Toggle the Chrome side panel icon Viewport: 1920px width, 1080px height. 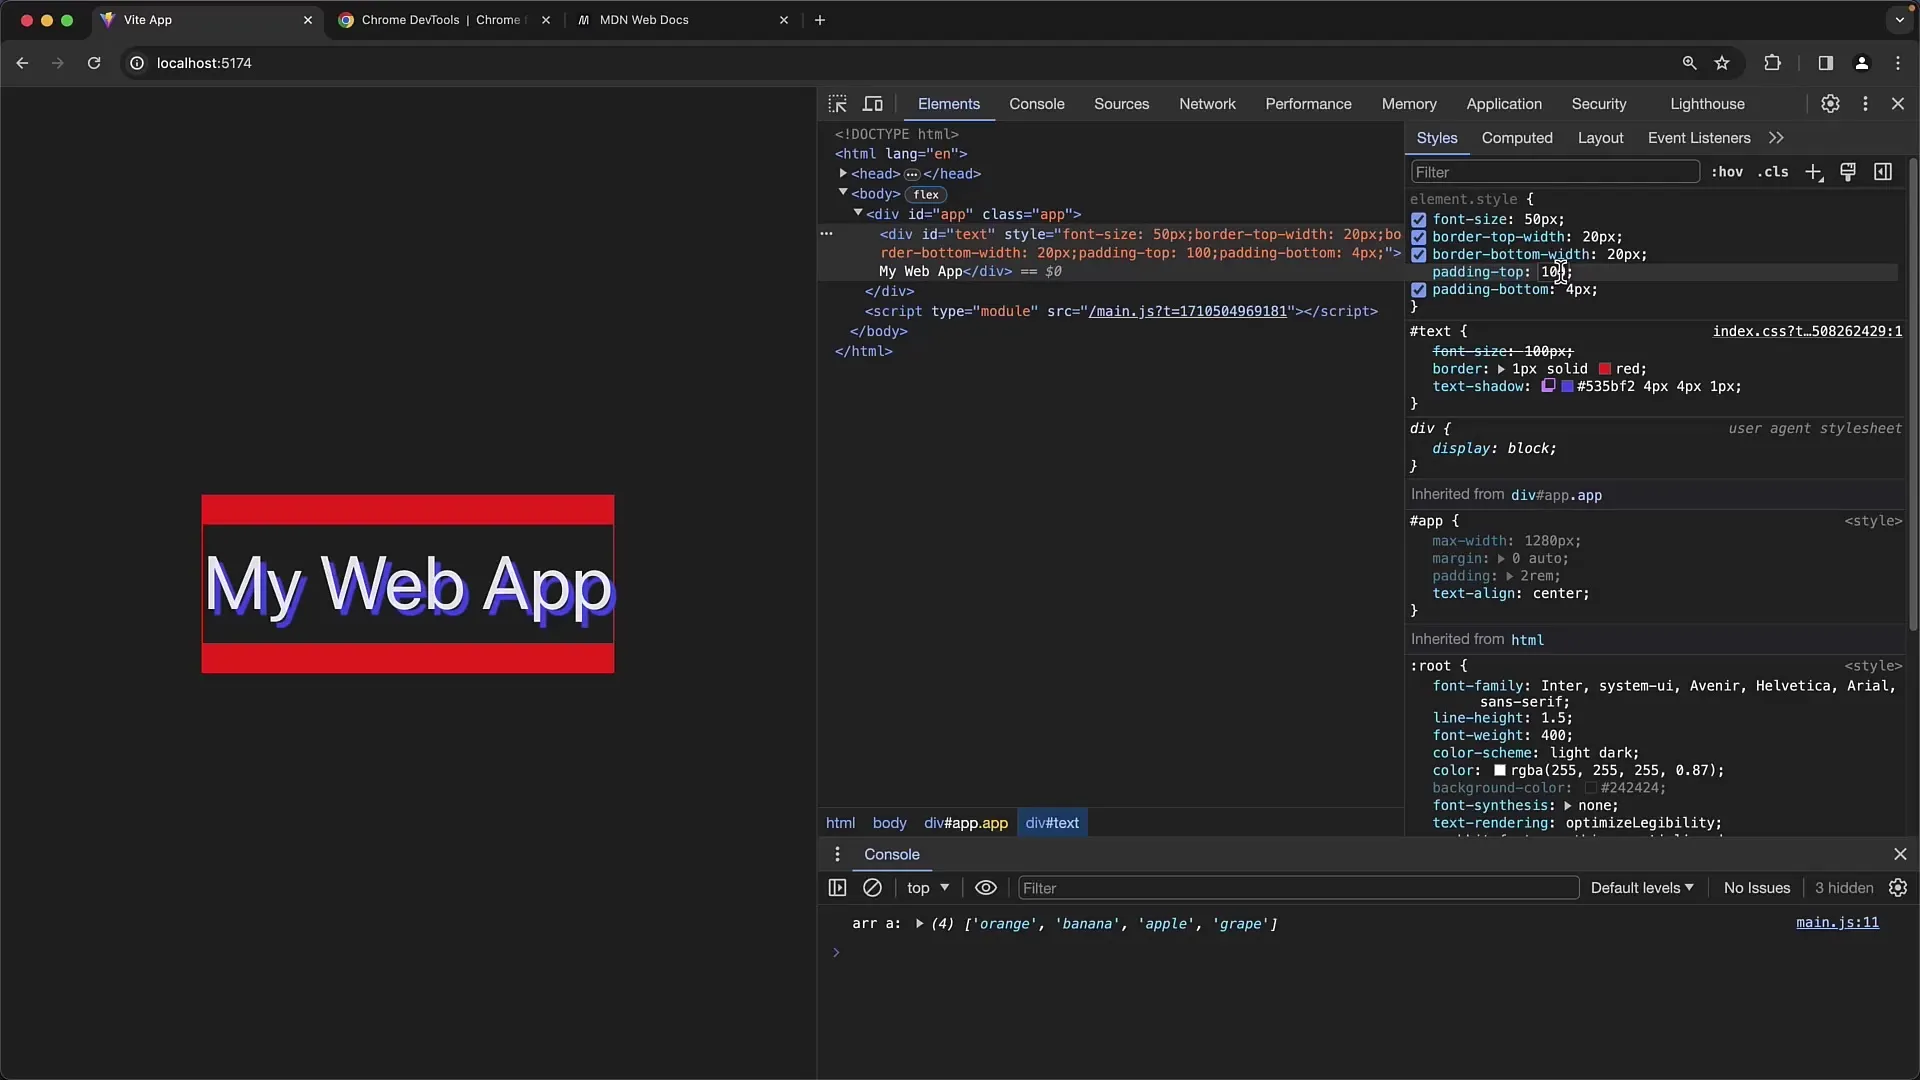pos(1825,63)
